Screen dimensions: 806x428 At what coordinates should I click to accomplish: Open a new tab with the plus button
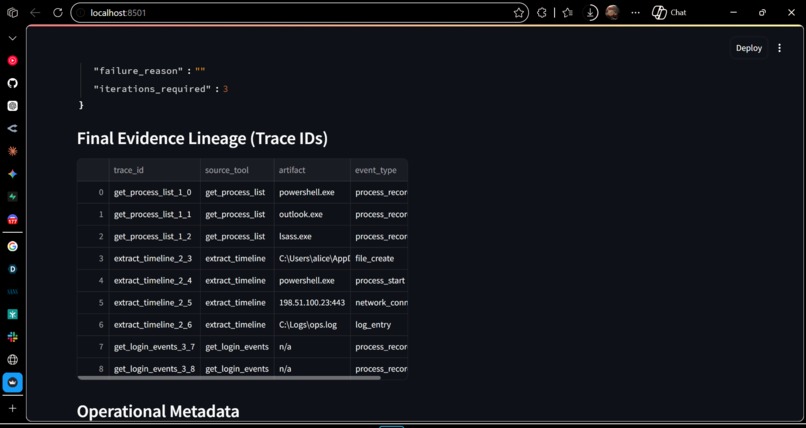coord(12,408)
